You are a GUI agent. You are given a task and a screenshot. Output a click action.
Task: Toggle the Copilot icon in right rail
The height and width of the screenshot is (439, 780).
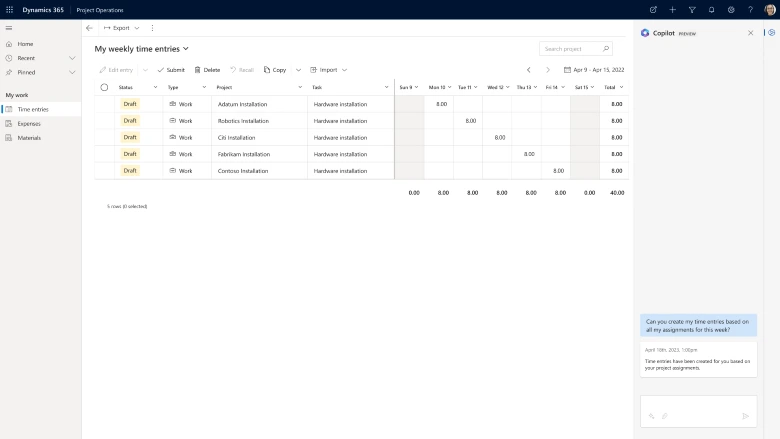pos(771,33)
